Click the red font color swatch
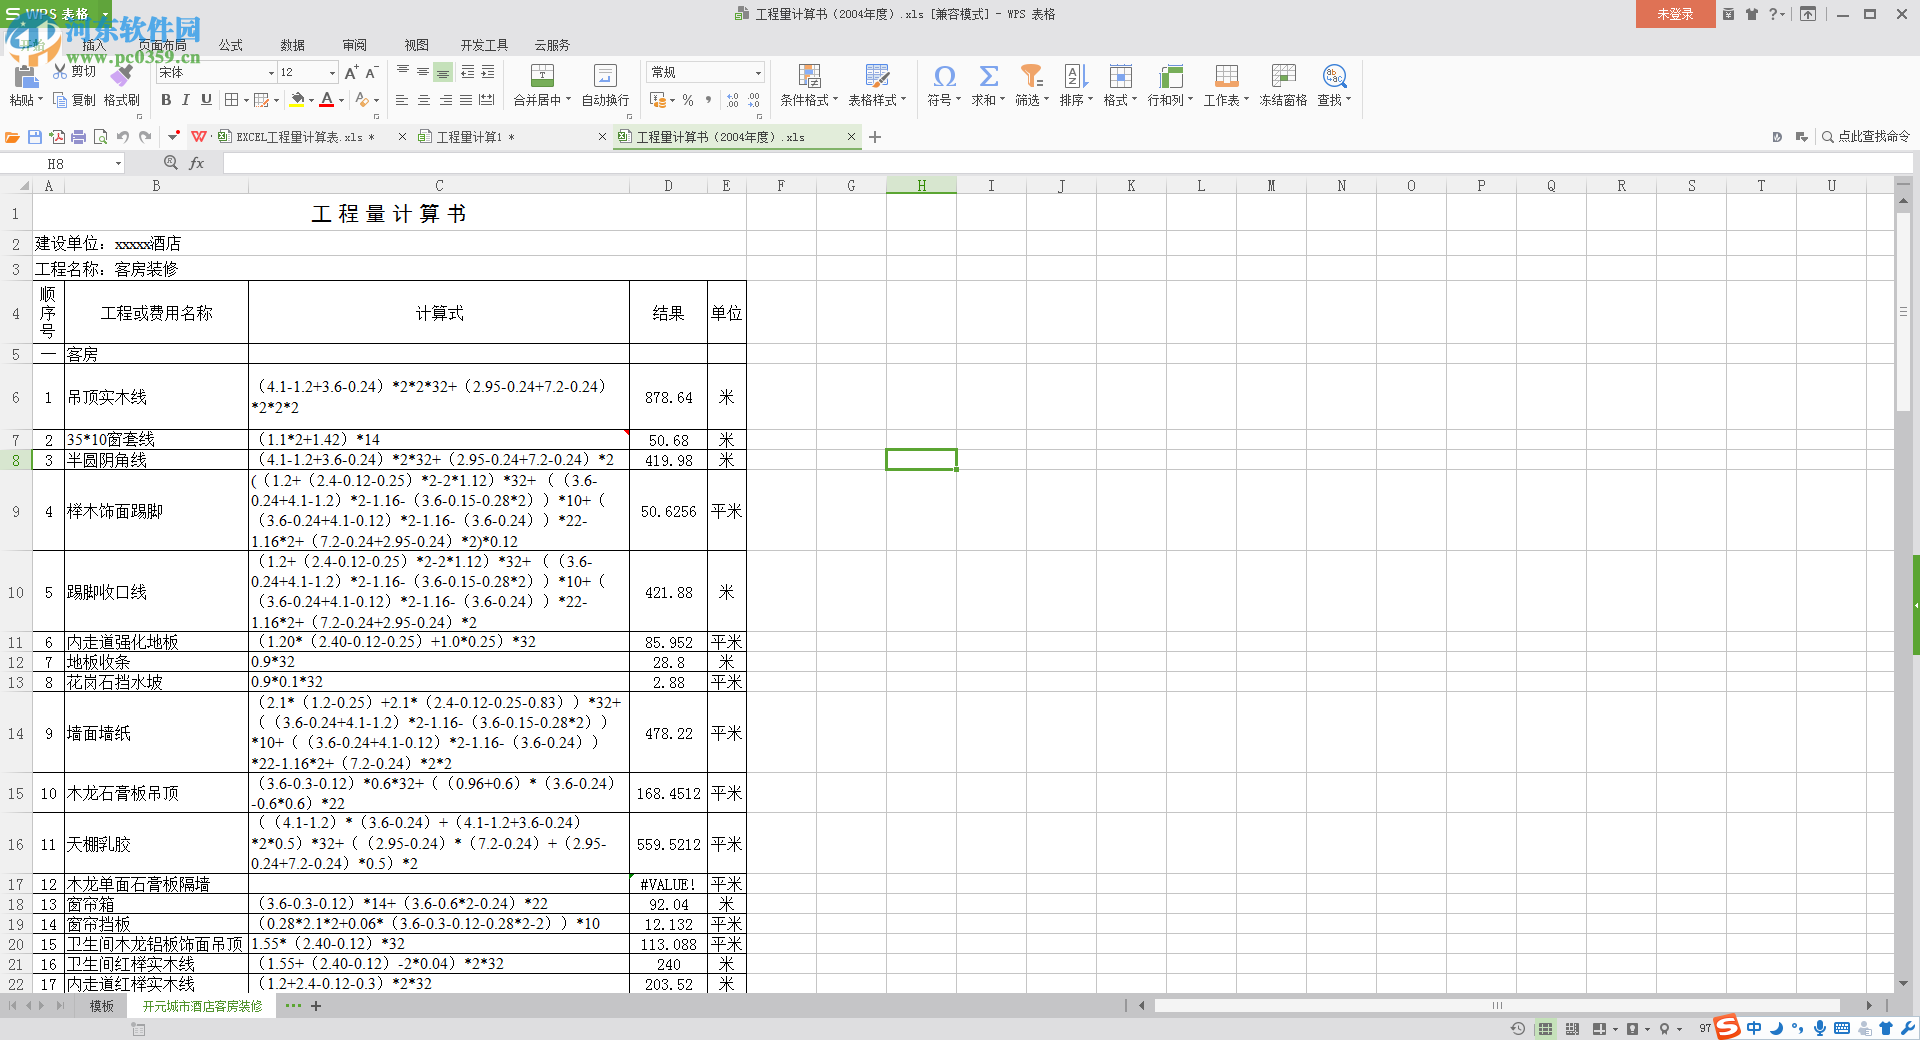 coord(326,100)
